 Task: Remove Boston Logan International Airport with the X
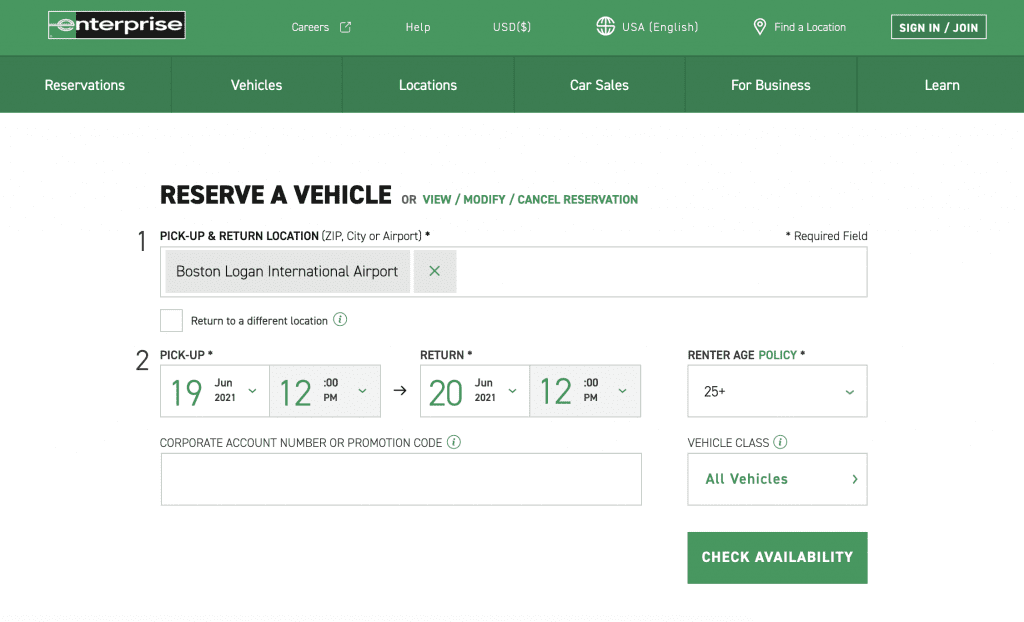435,271
